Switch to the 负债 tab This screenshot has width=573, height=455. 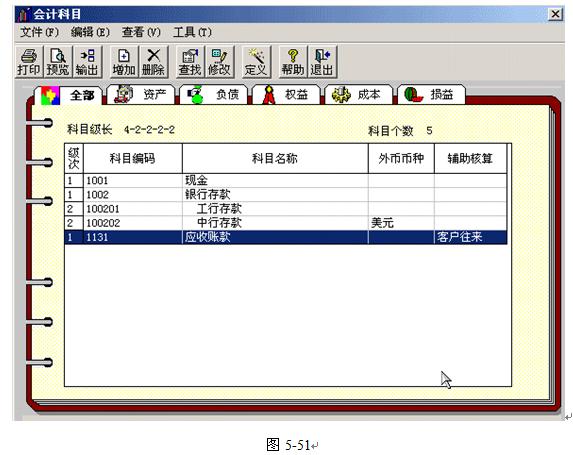click(213, 95)
